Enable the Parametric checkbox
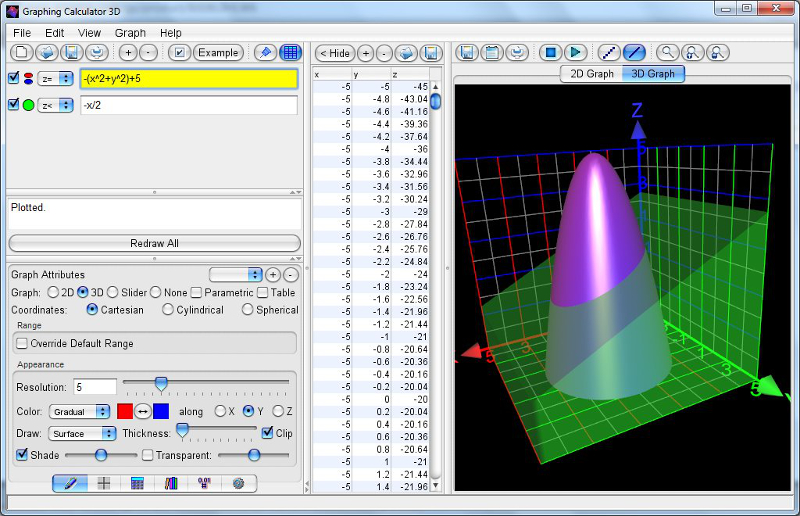Viewport: 800px width, 516px height. click(196, 292)
